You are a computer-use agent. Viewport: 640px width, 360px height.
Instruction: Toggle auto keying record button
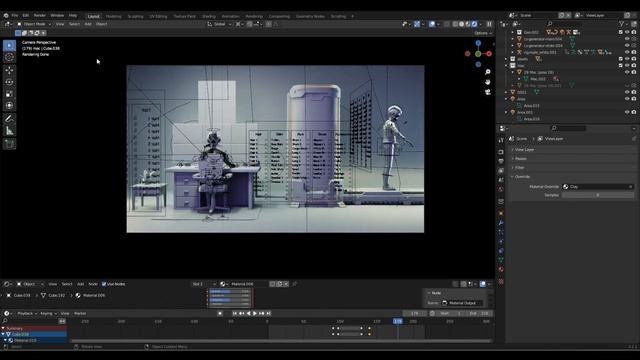[220, 313]
